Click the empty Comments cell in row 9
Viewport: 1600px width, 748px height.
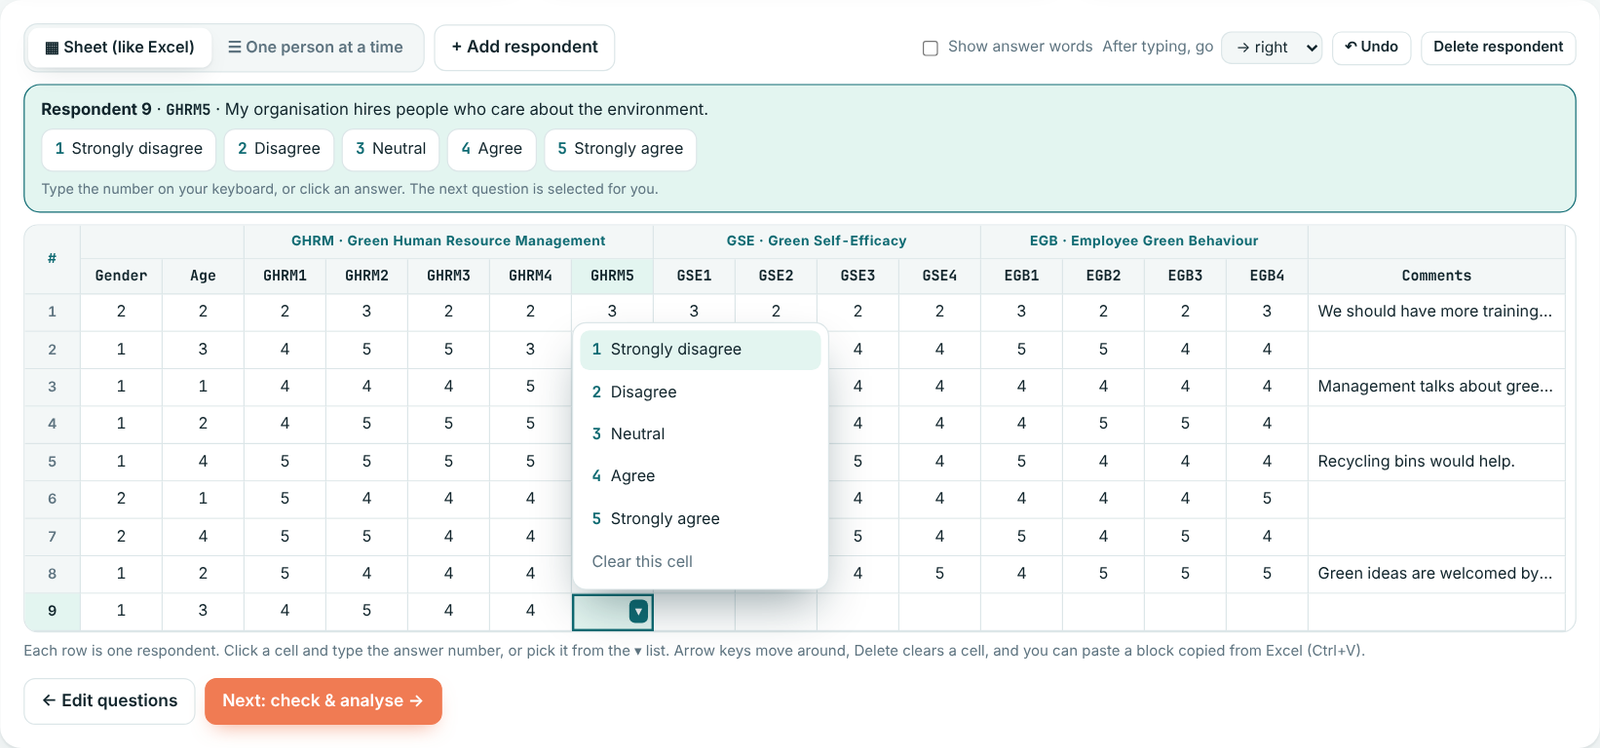coord(1436,611)
